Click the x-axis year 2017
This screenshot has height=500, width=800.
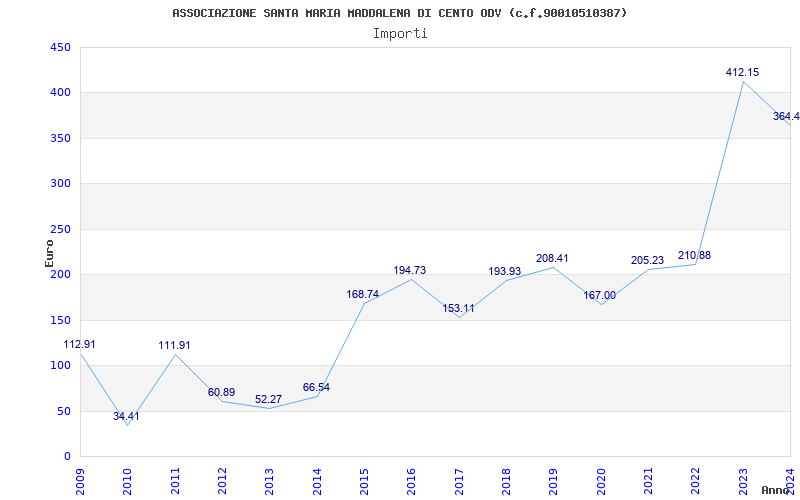point(459,481)
